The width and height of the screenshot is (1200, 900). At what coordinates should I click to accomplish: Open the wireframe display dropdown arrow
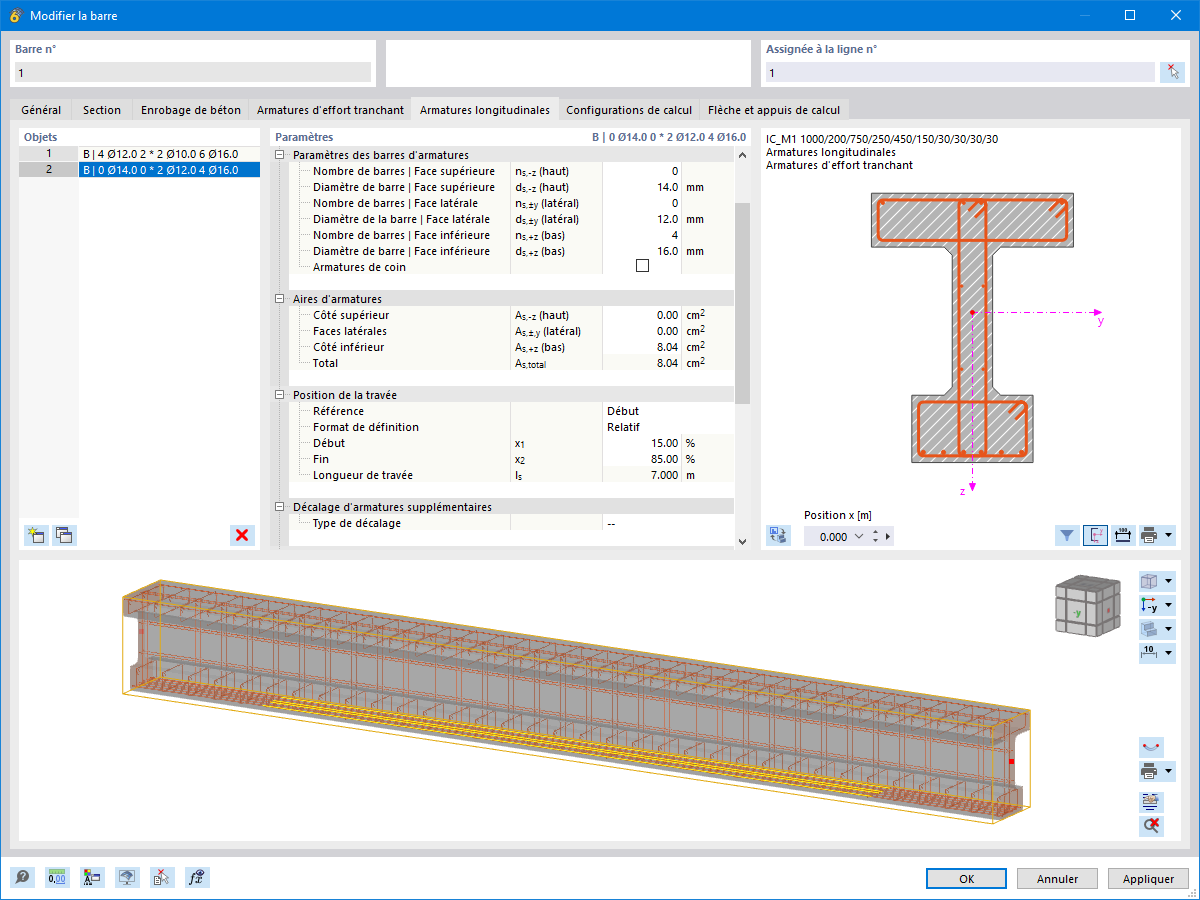[1168, 581]
